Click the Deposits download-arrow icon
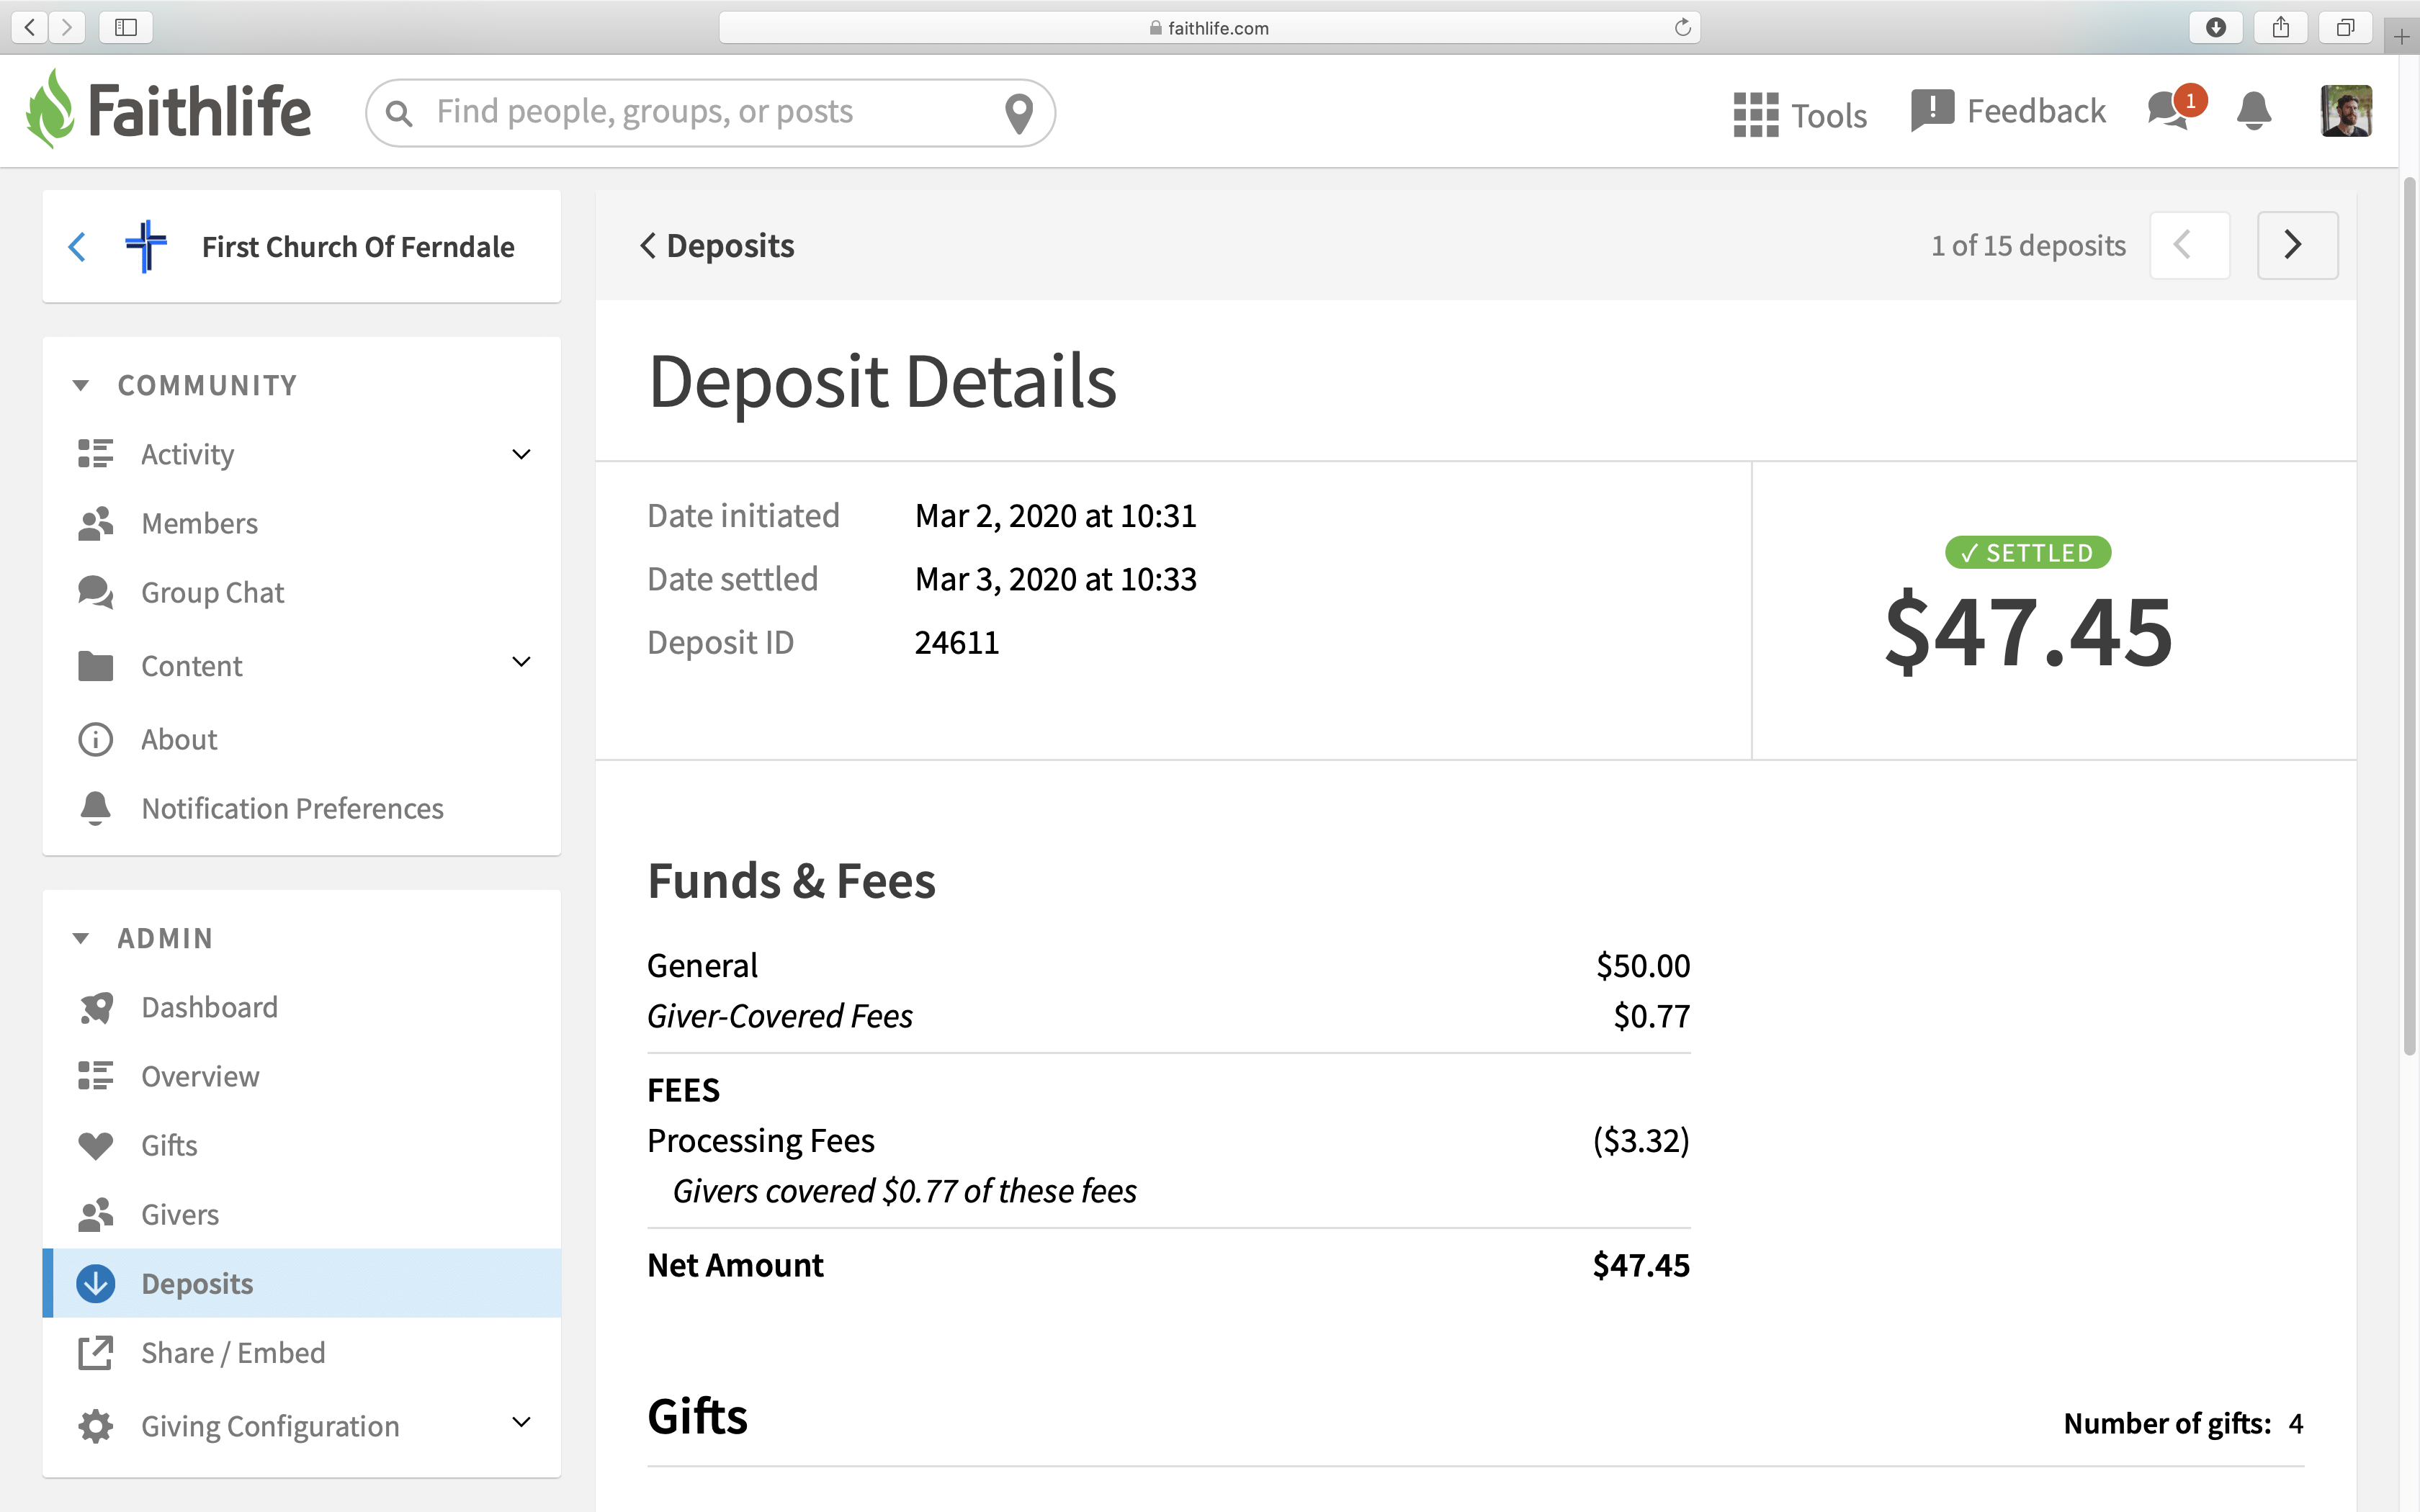This screenshot has height=1512, width=2420. (96, 1283)
